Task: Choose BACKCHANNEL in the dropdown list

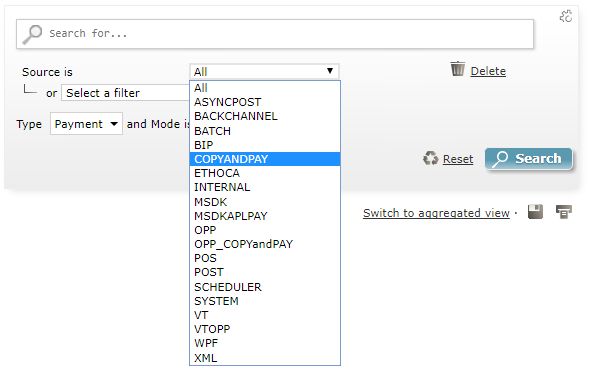Action: pyautogui.click(x=265, y=116)
